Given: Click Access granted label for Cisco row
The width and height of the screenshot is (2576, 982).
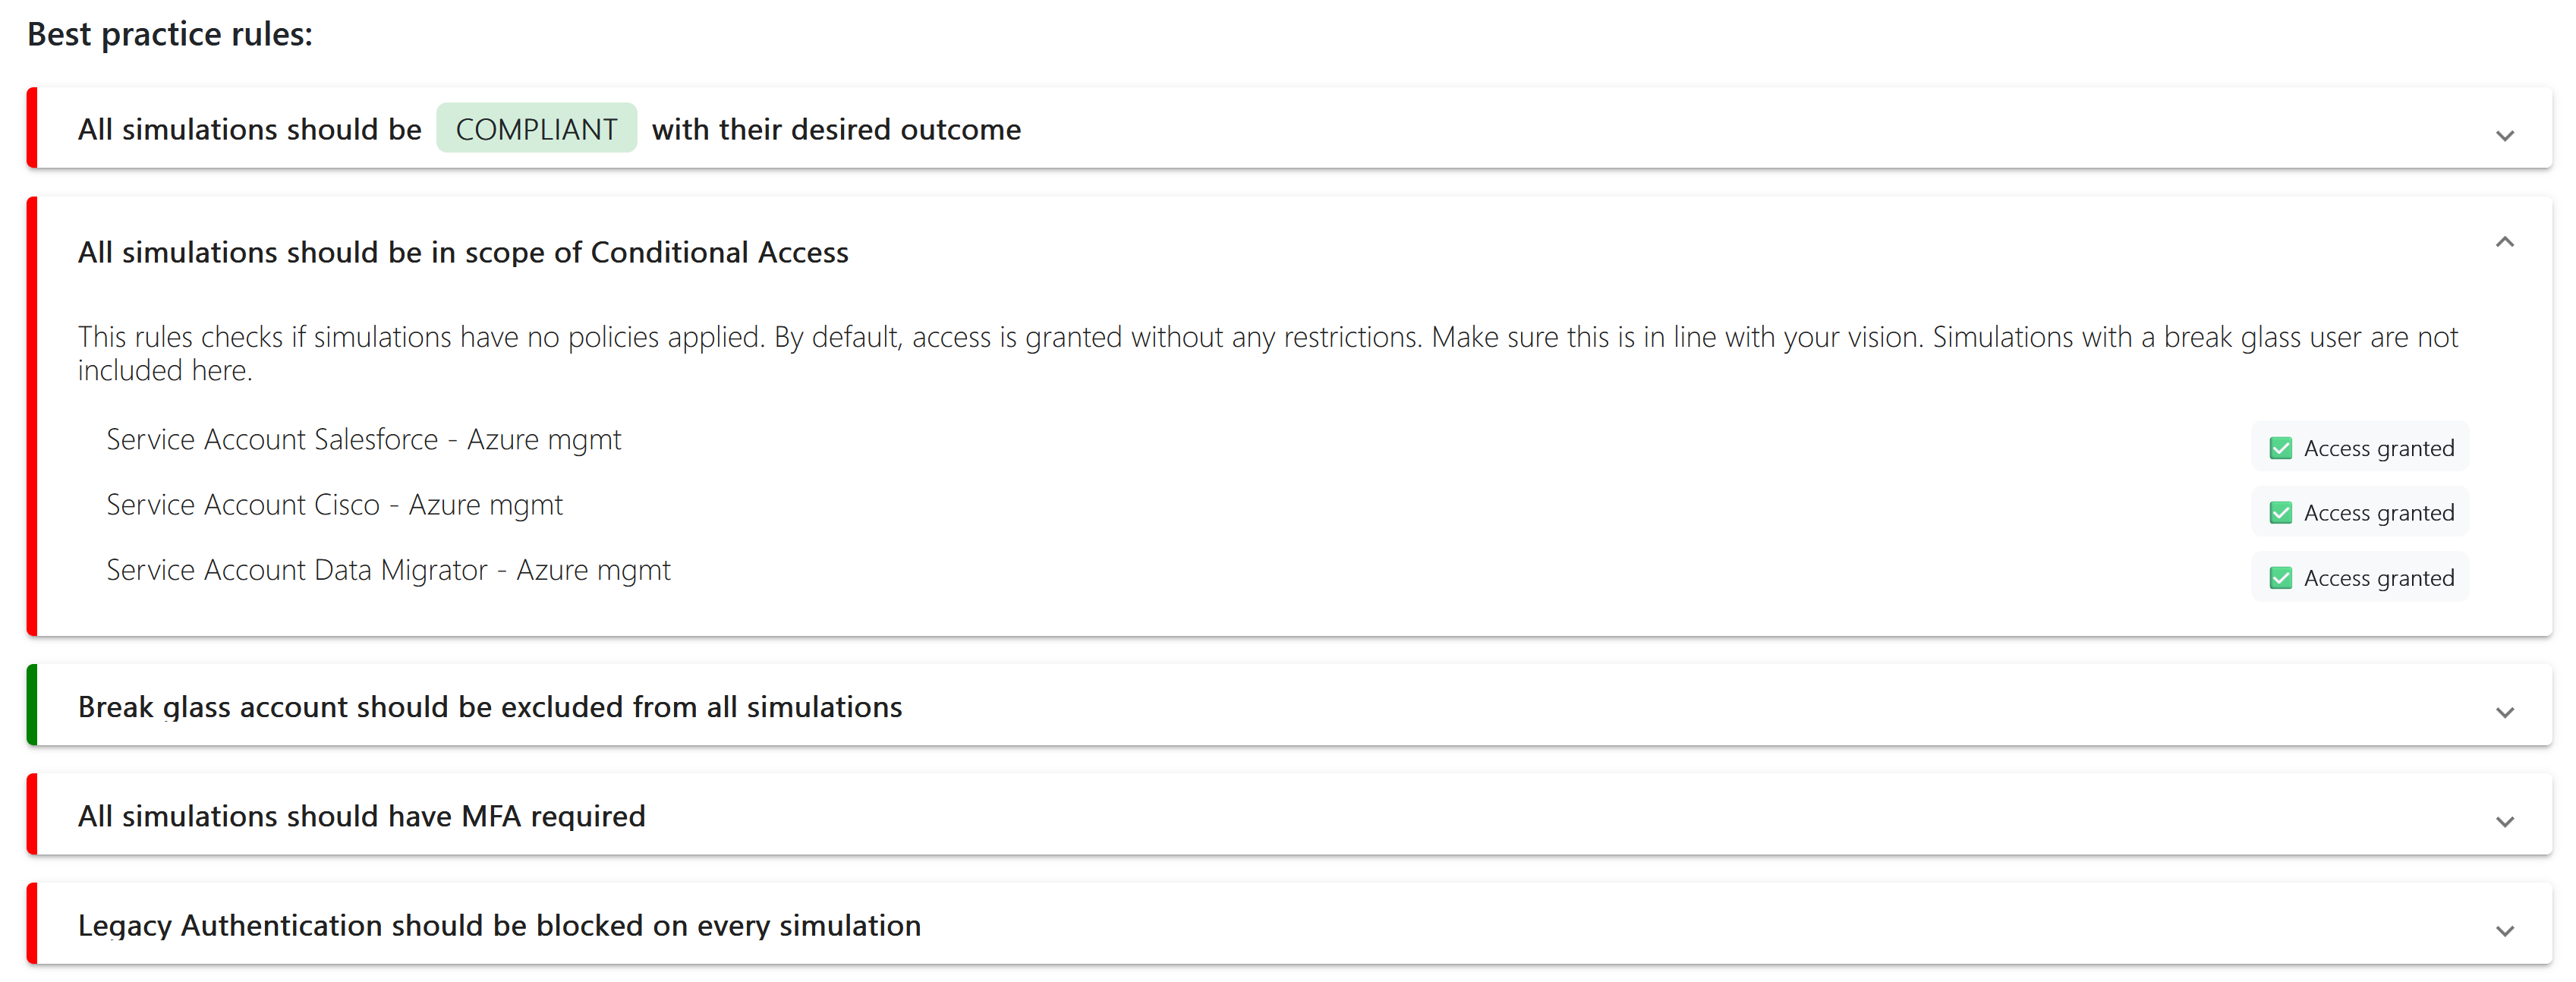Looking at the screenshot, I should [2378, 513].
